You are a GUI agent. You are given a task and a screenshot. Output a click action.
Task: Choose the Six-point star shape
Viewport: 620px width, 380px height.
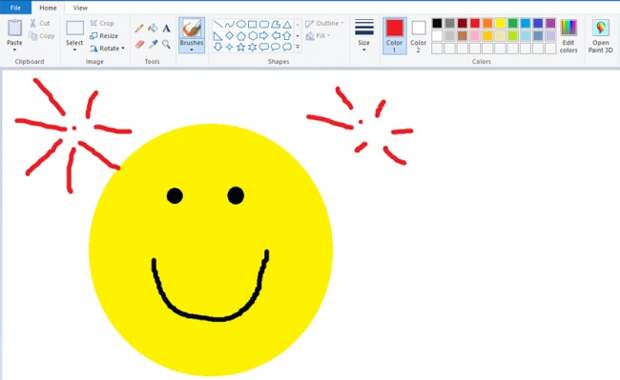tap(252, 47)
